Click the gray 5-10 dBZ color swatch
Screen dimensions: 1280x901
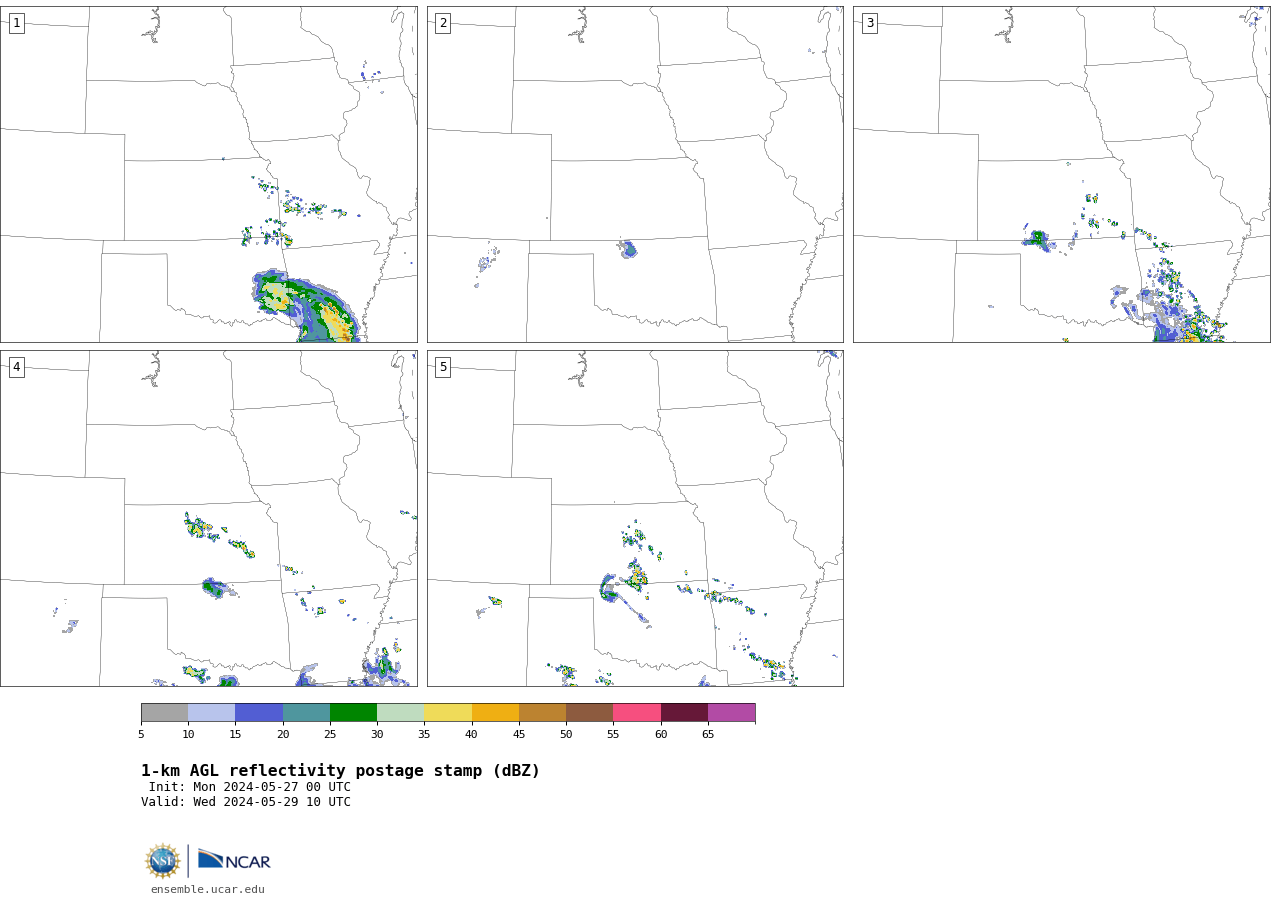pyautogui.click(x=164, y=713)
